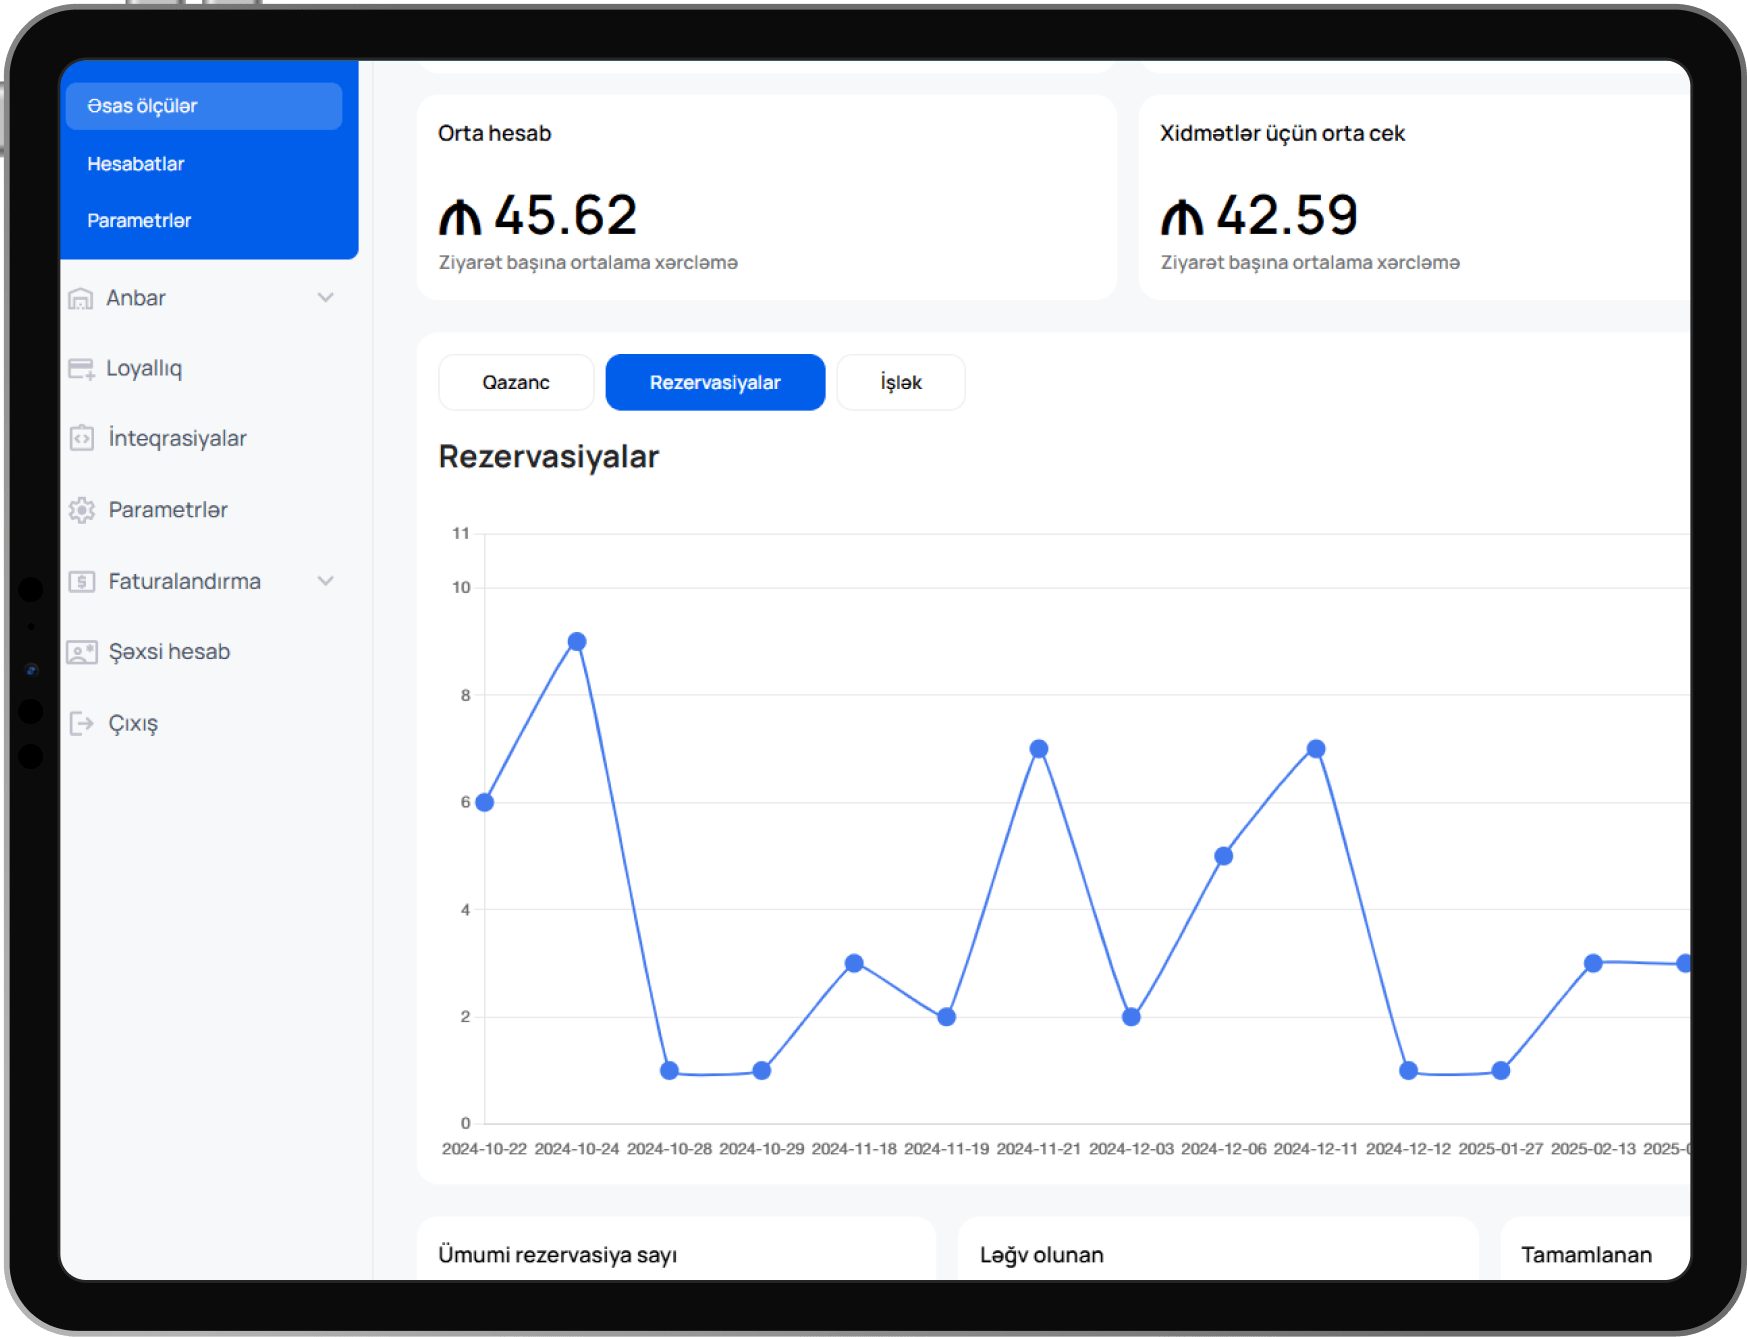This screenshot has height=1337, width=1747.
Task: Click the manat symbol beside 45.62
Action: coord(460,217)
